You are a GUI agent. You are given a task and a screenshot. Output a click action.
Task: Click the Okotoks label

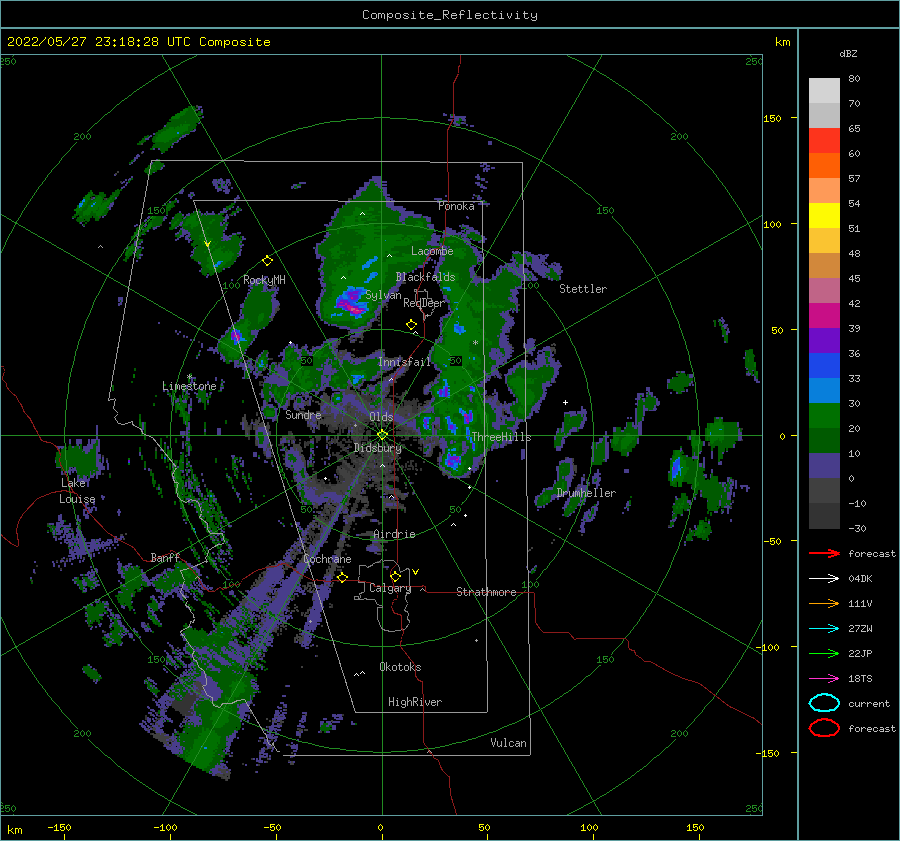coord(400,667)
